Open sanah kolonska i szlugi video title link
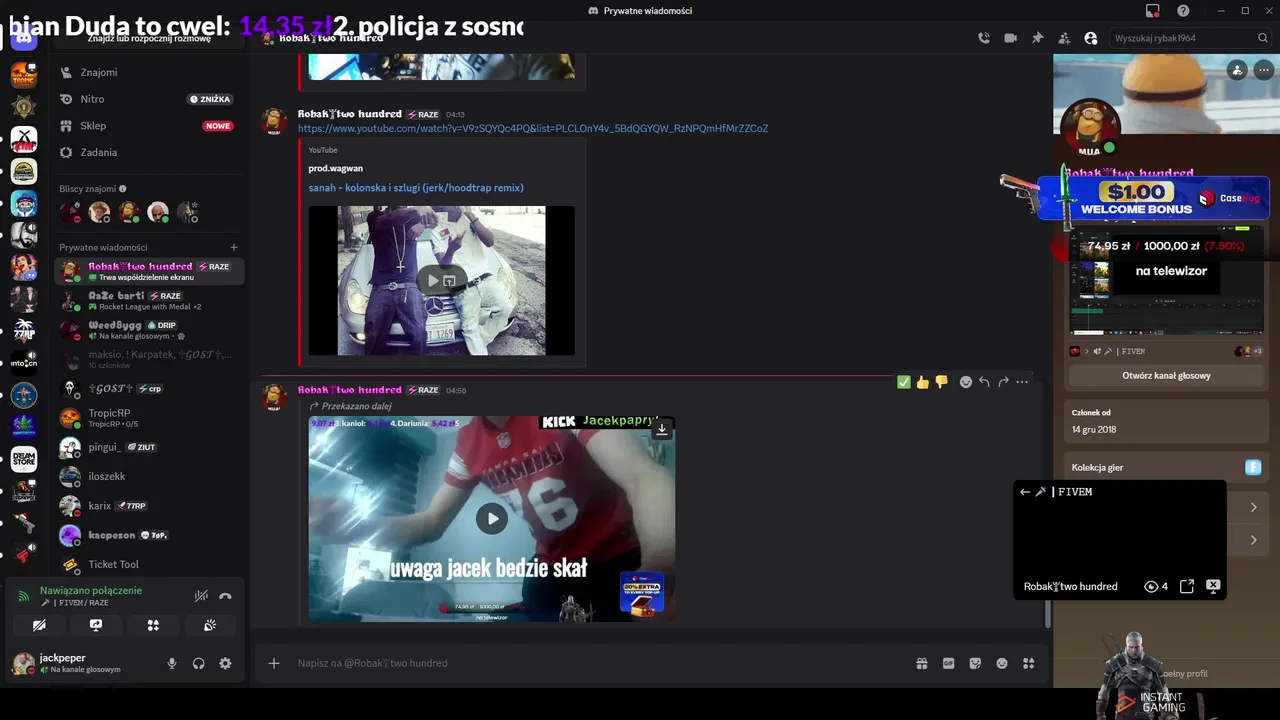The width and height of the screenshot is (1280, 720). point(416,188)
